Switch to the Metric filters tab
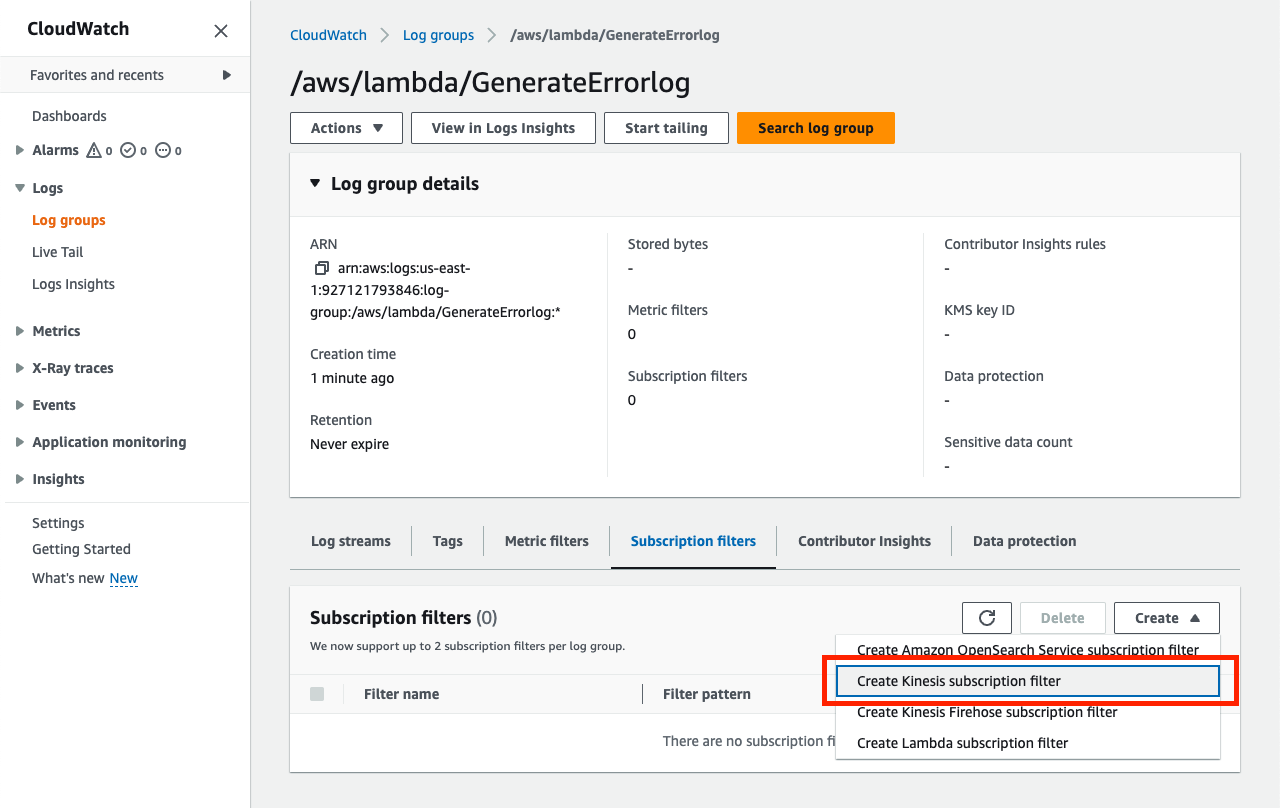The height and width of the screenshot is (808, 1280). tap(547, 541)
